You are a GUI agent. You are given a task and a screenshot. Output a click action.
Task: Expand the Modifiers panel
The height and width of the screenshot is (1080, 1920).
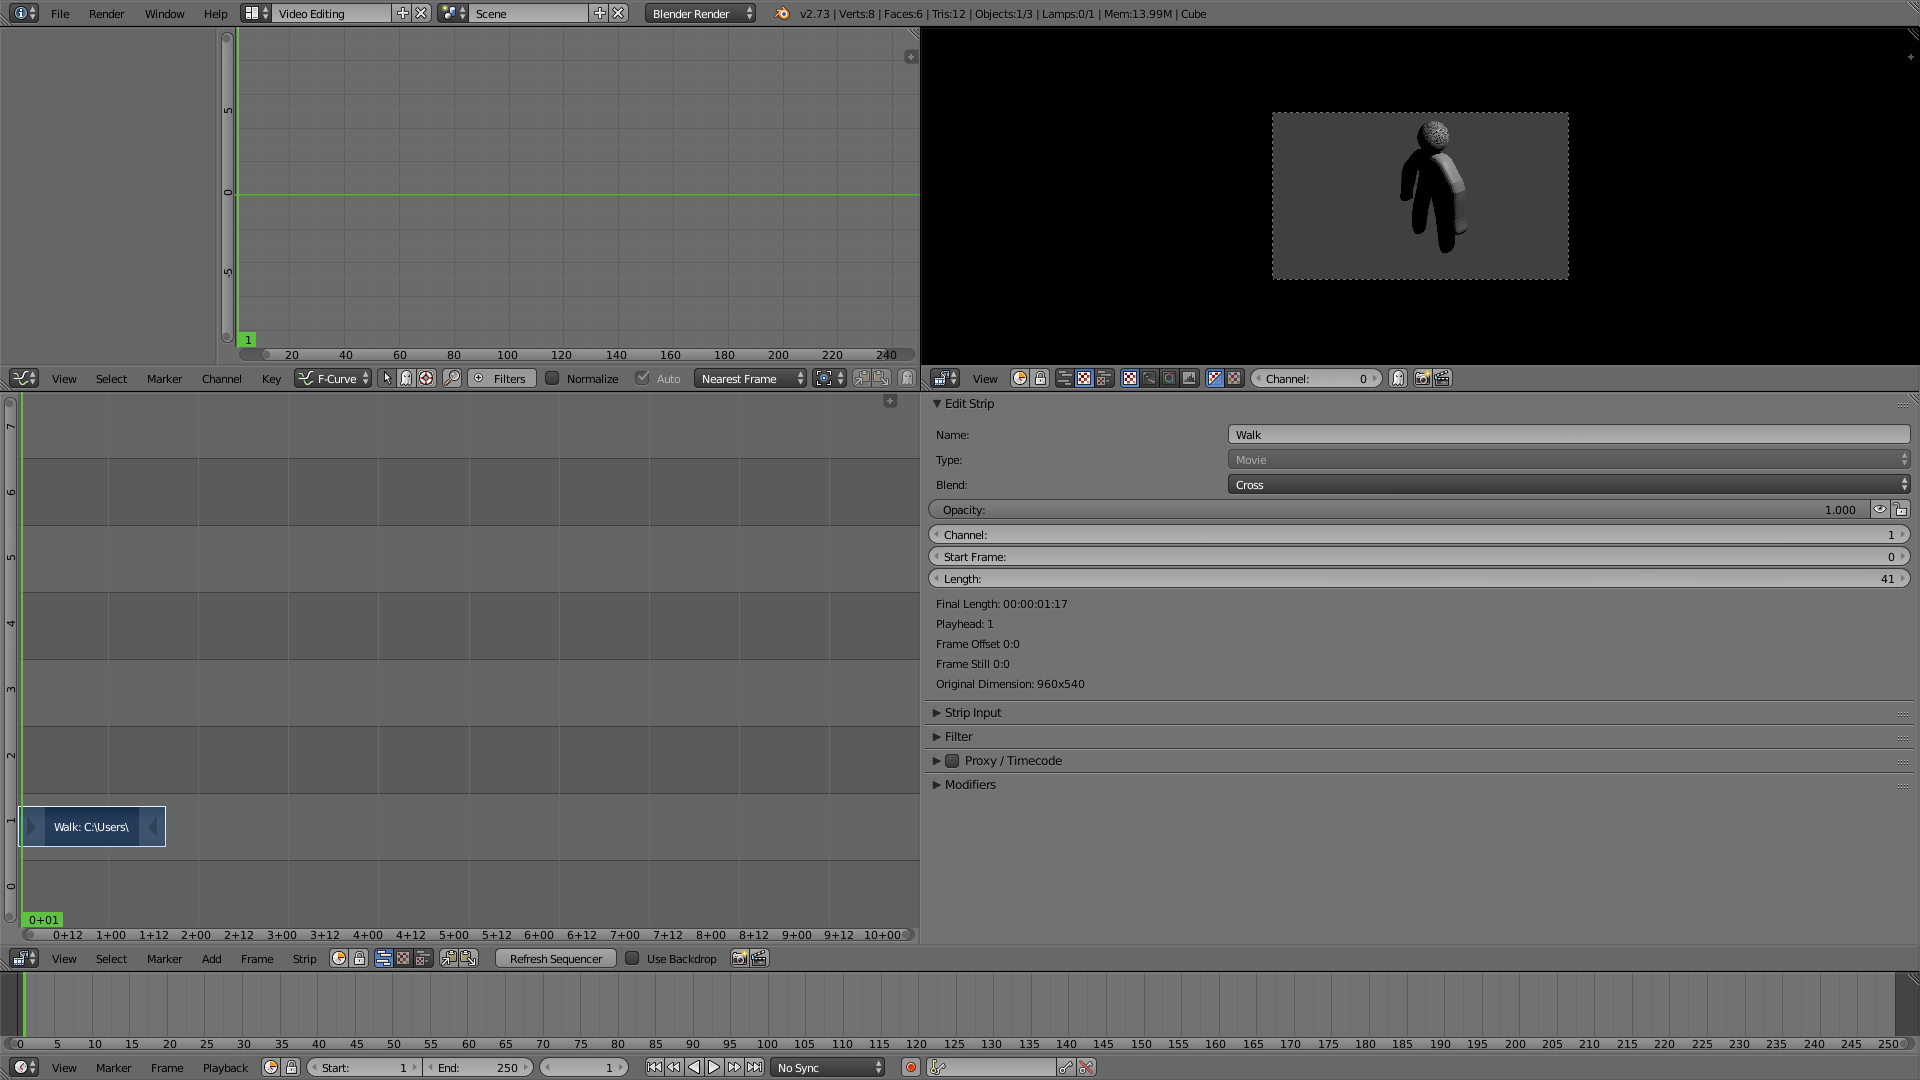click(969, 785)
